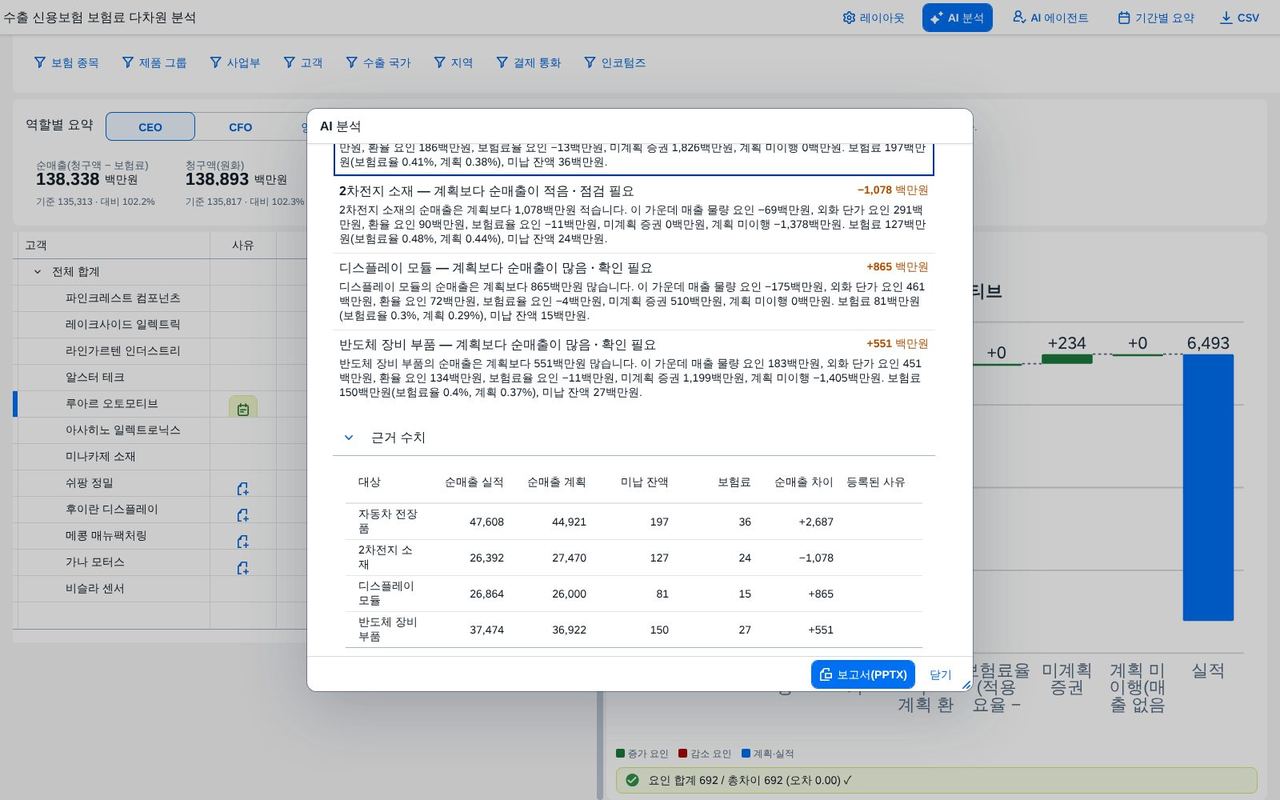Select 미나카제 소재 customer row
This screenshot has height=800, width=1280.
pos(100,456)
